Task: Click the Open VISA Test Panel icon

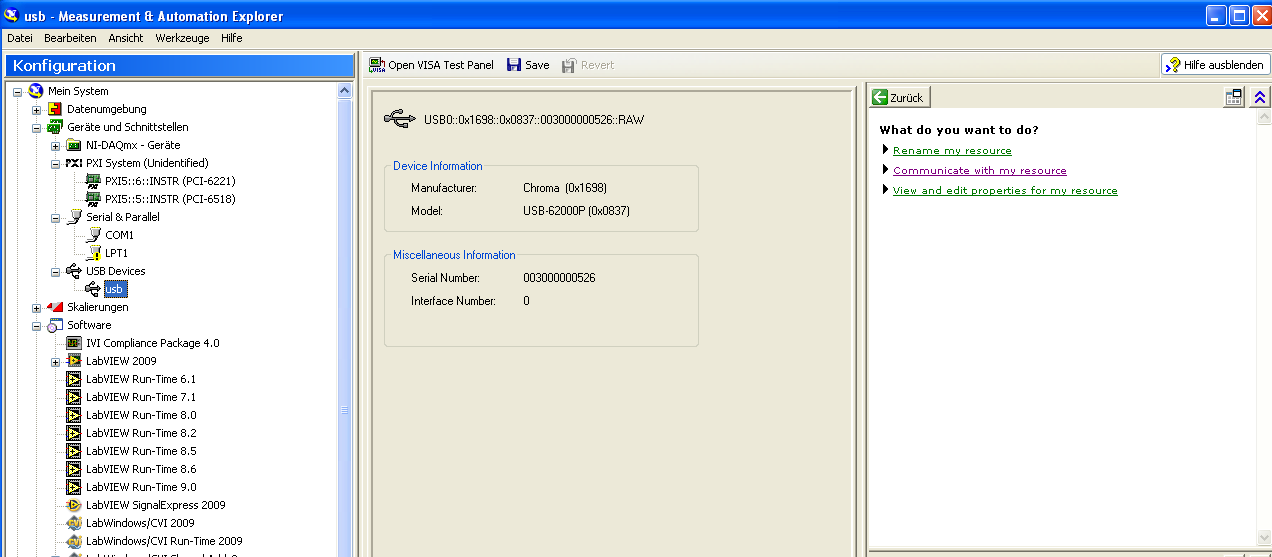Action: point(377,65)
